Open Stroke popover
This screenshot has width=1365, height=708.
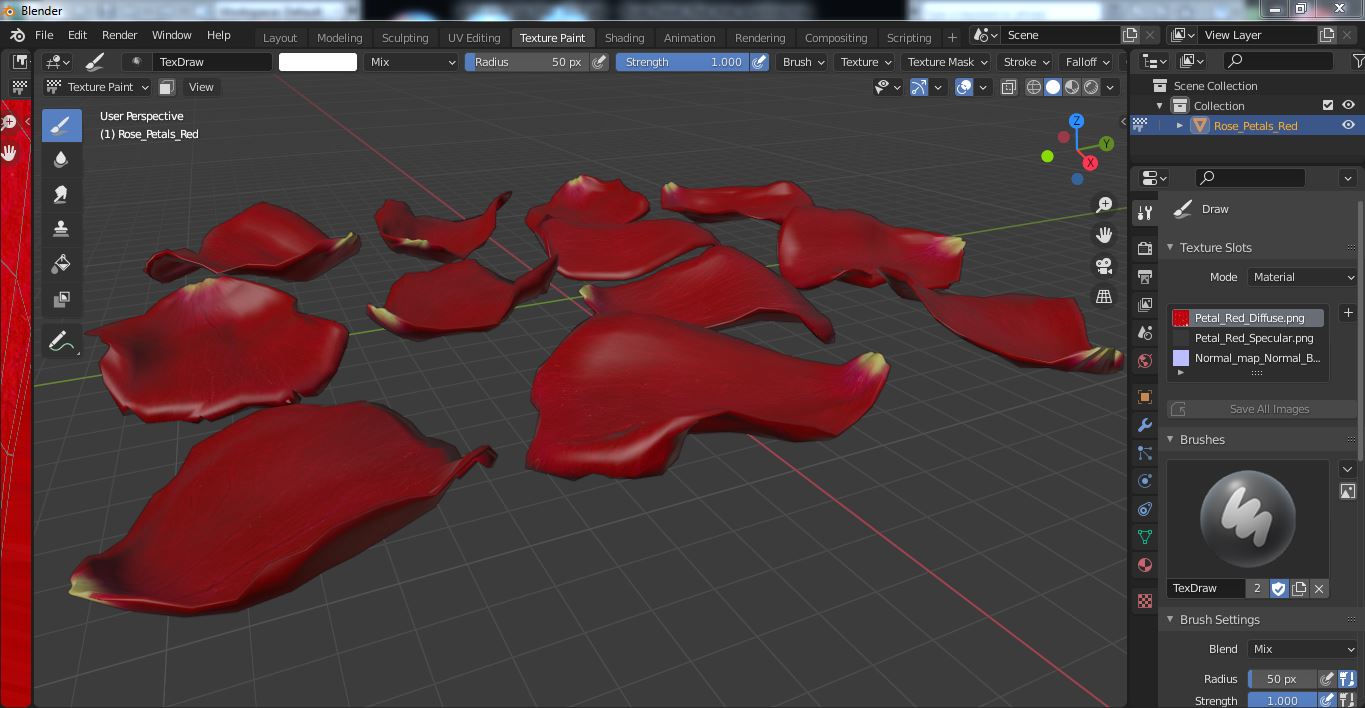1025,62
